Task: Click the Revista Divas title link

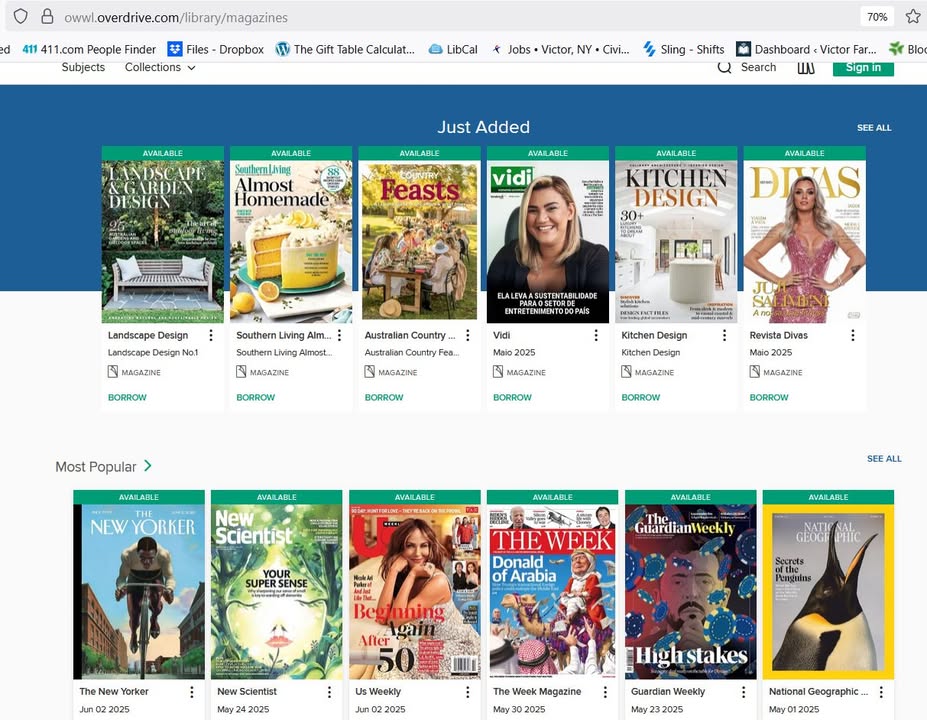Action: (x=778, y=335)
